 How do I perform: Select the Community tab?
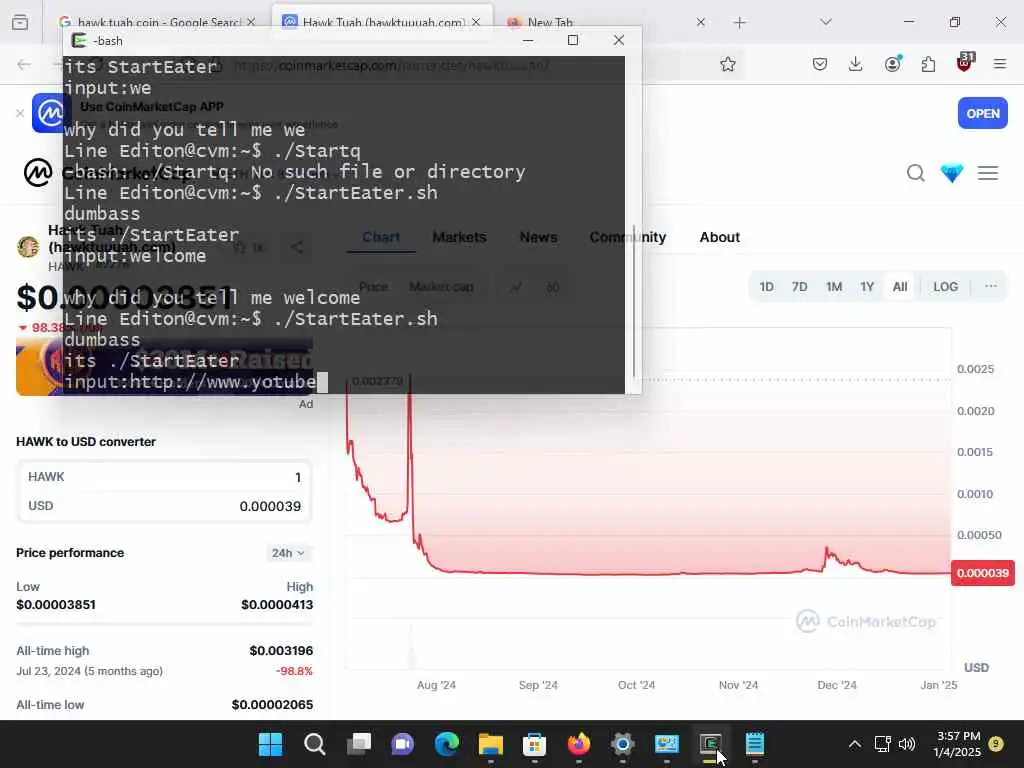(x=628, y=237)
